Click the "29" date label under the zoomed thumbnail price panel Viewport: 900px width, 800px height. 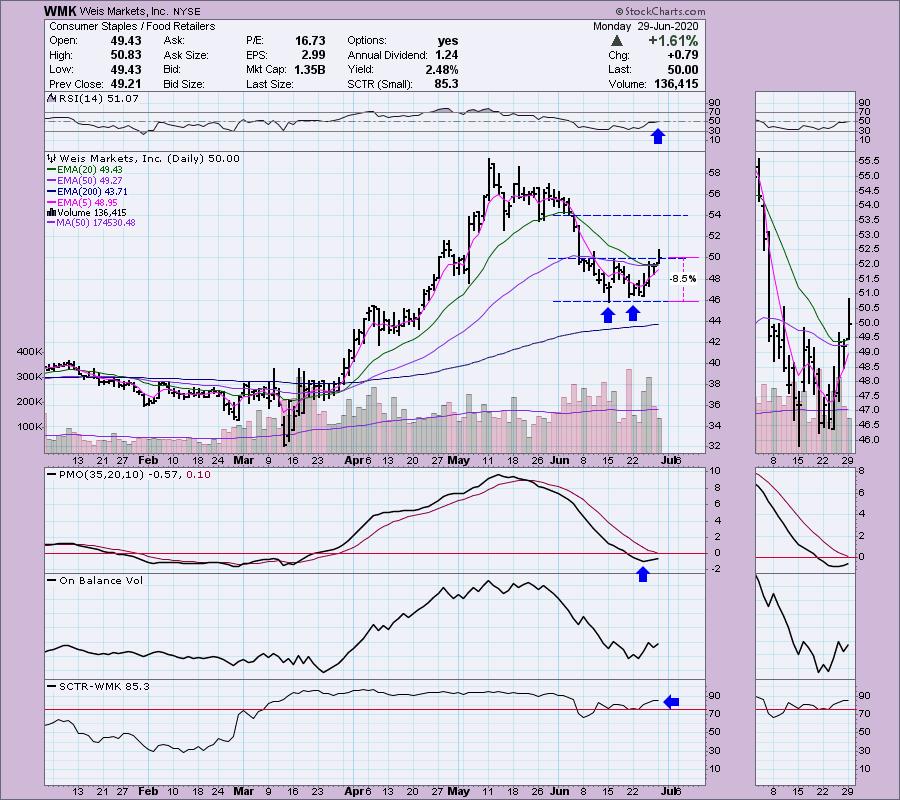(848, 460)
